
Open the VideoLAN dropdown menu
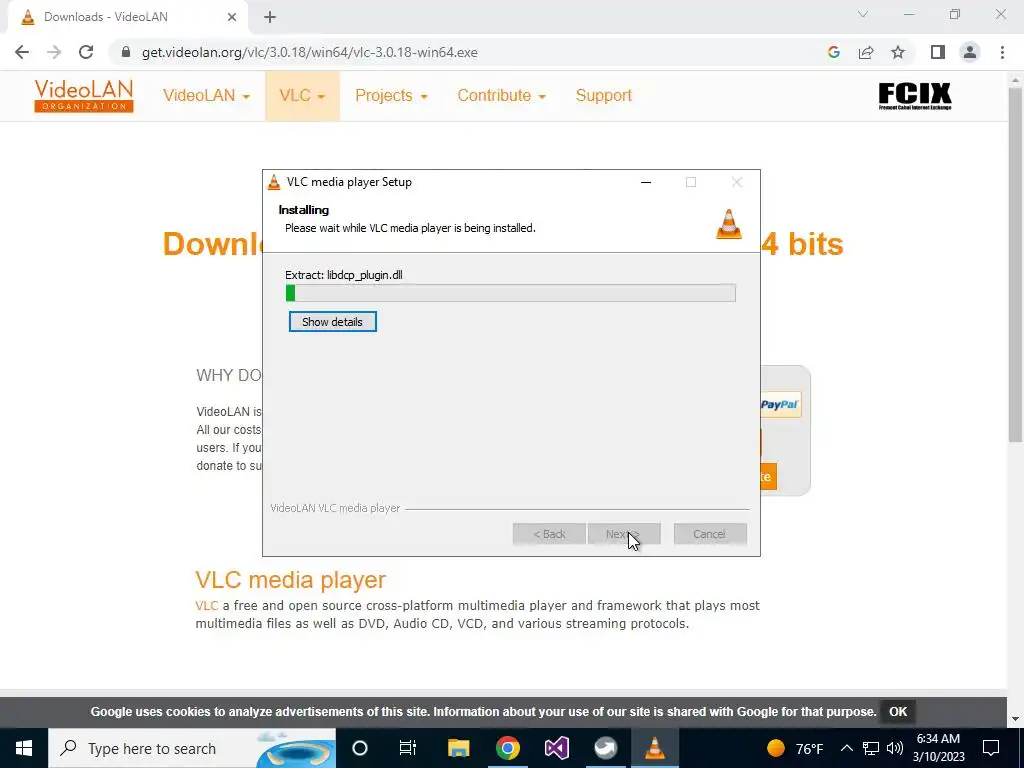click(206, 95)
